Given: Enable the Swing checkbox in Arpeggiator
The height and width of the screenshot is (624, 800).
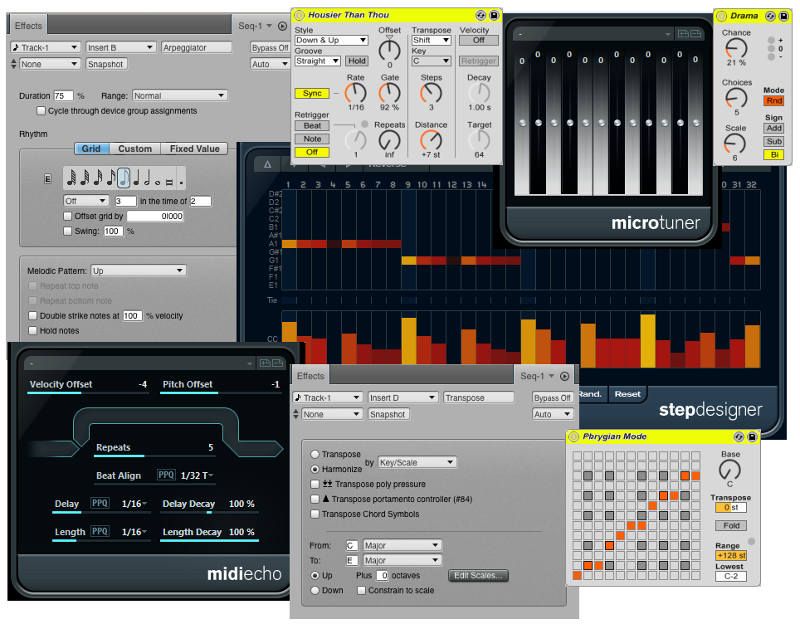Looking at the screenshot, I should coord(68,231).
